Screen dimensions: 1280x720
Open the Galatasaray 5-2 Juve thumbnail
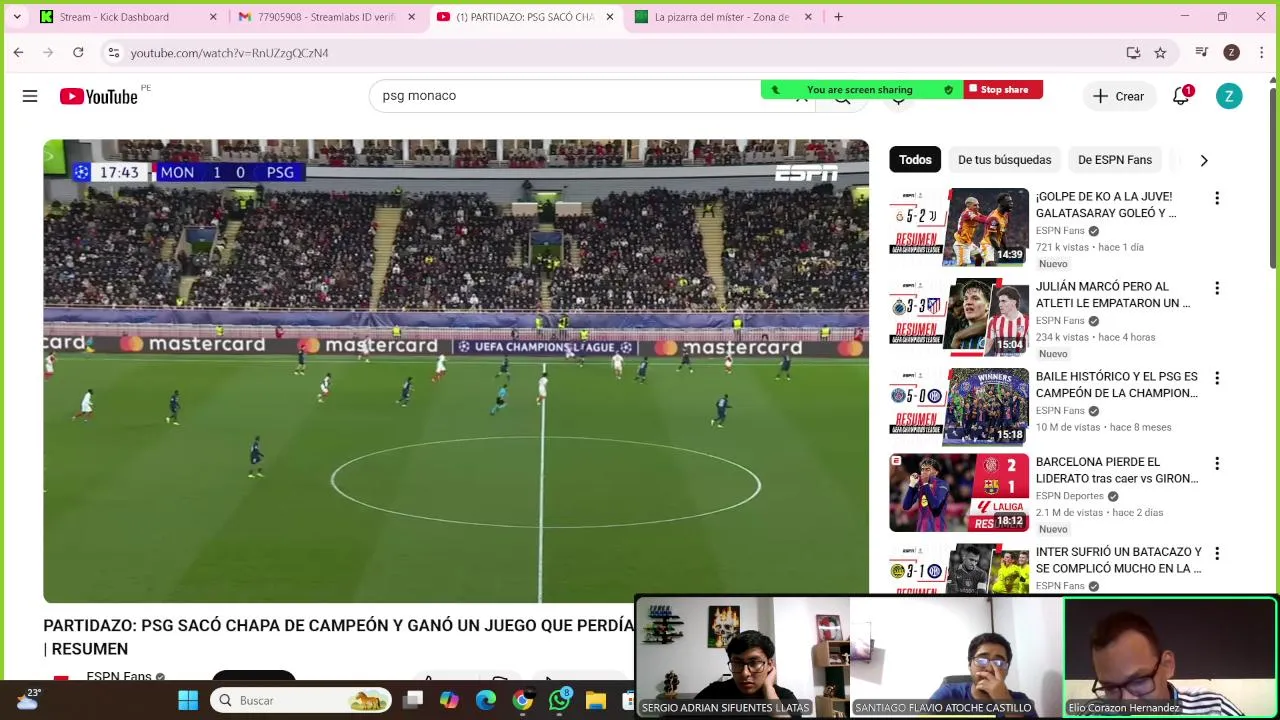tap(959, 227)
